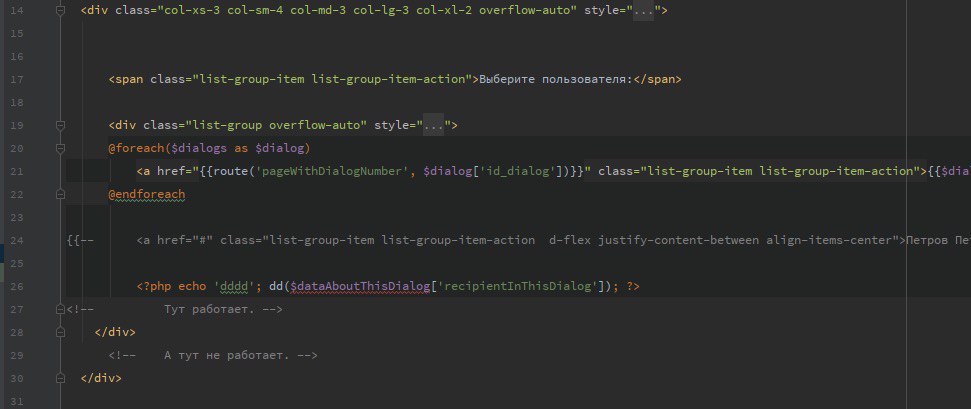Click line number 23 in the gutter
Screen dimensions: 971x409
[17, 218]
